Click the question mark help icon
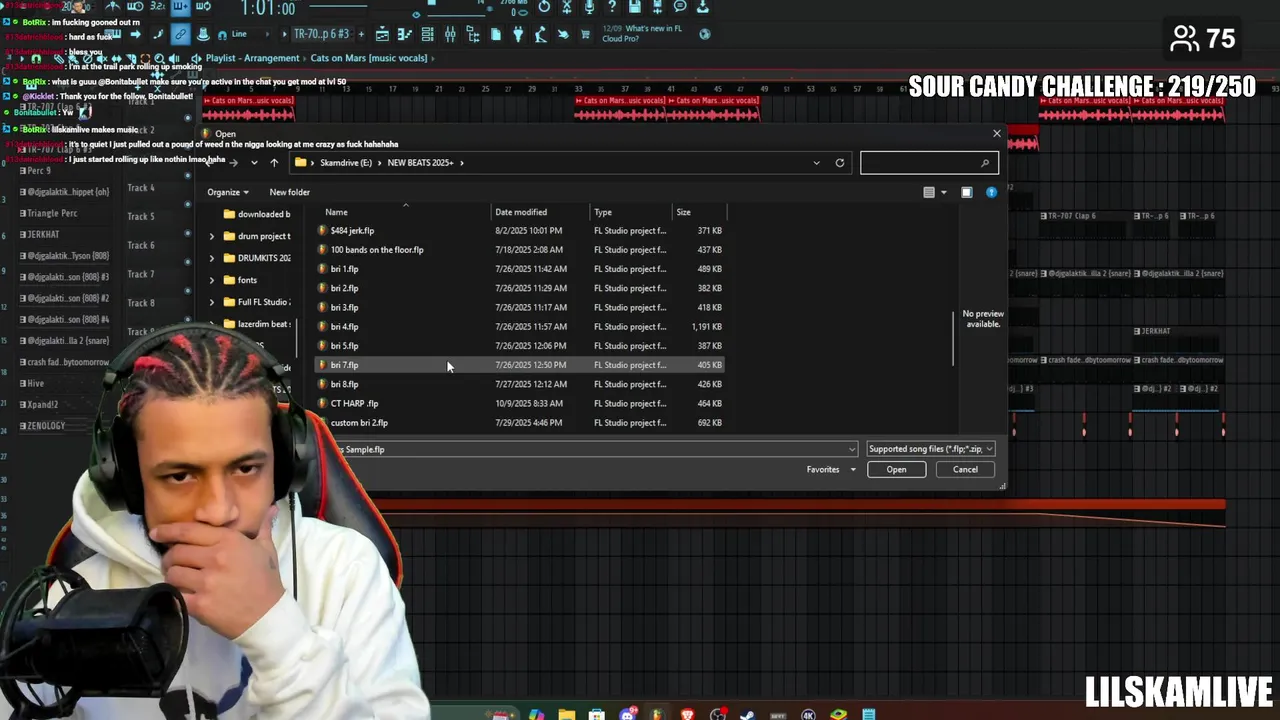 pyautogui.click(x=612, y=7)
